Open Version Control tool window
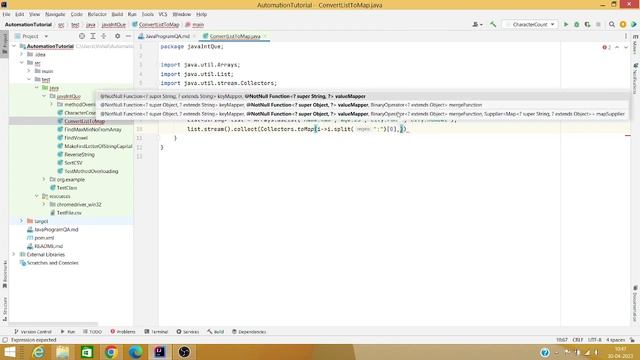Screen dimensions: 640x360 point(33,331)
